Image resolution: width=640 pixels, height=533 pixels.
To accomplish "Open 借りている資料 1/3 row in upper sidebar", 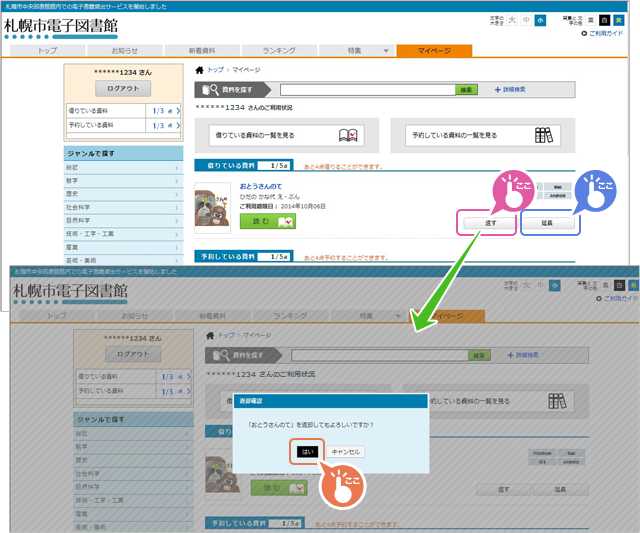I will pyautogui.click(x=123, y=111).
